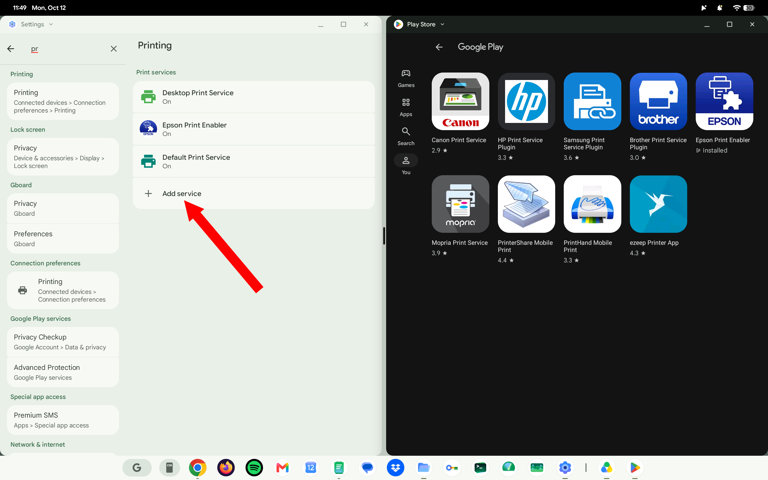
Task: Click the clock in status bar
Action: pos(19,8)
